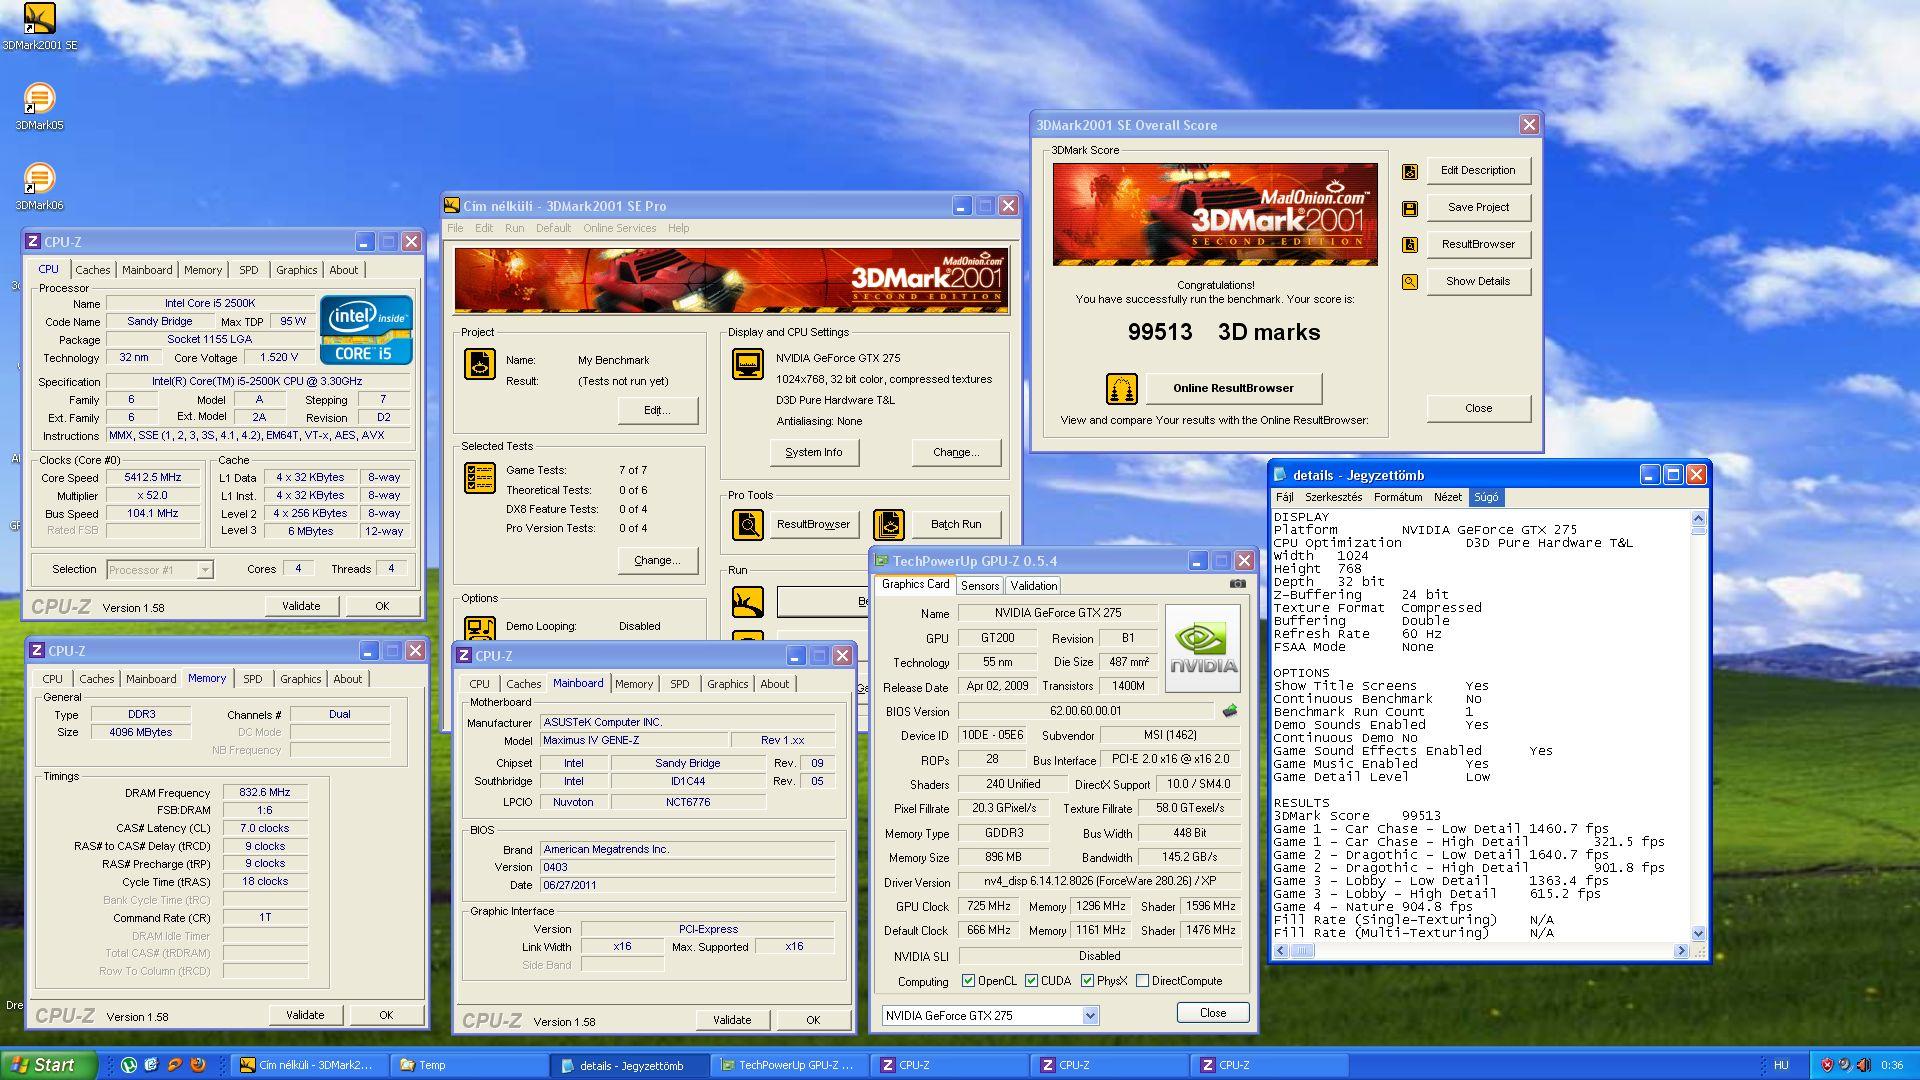Toggle the CUDA checkbox in GPU-Z
This screenshot has height=1080, width=1920.
point(1032,981)
